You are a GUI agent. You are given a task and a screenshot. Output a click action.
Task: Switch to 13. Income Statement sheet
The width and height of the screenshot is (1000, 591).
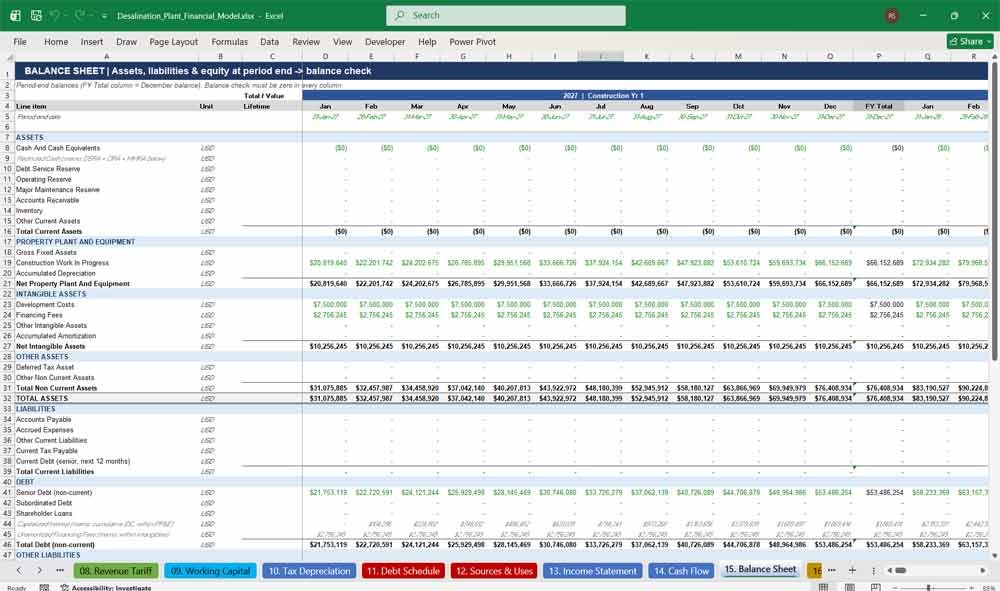[x=592, y=571]
